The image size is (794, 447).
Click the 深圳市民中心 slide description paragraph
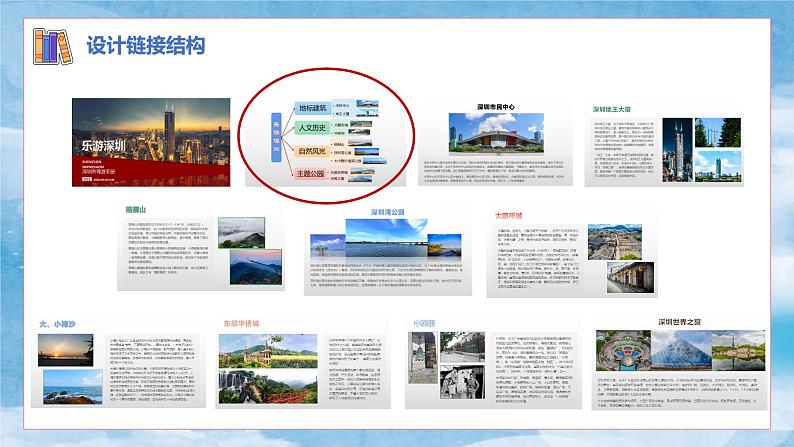[494, 171]
